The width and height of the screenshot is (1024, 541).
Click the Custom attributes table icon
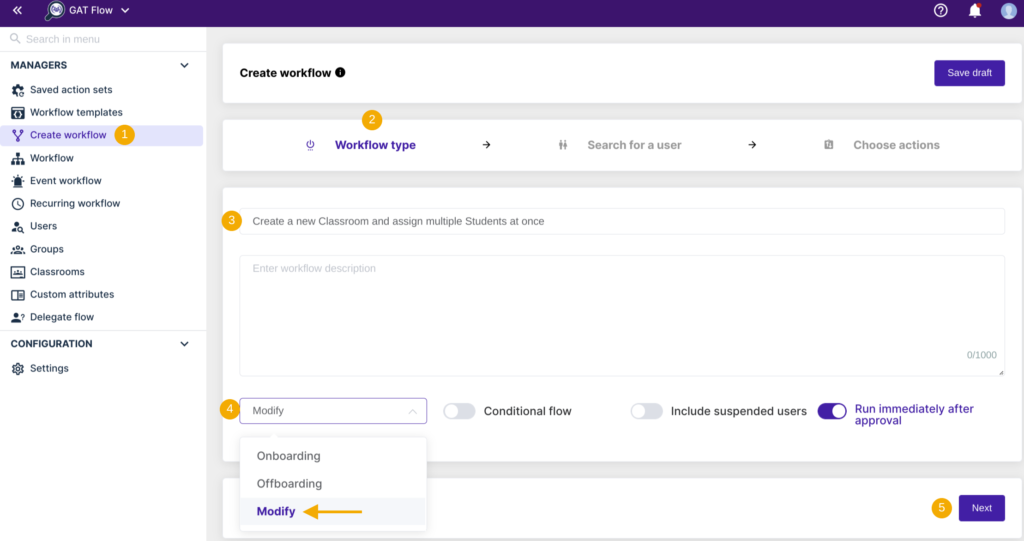click(x=18, y=295)
